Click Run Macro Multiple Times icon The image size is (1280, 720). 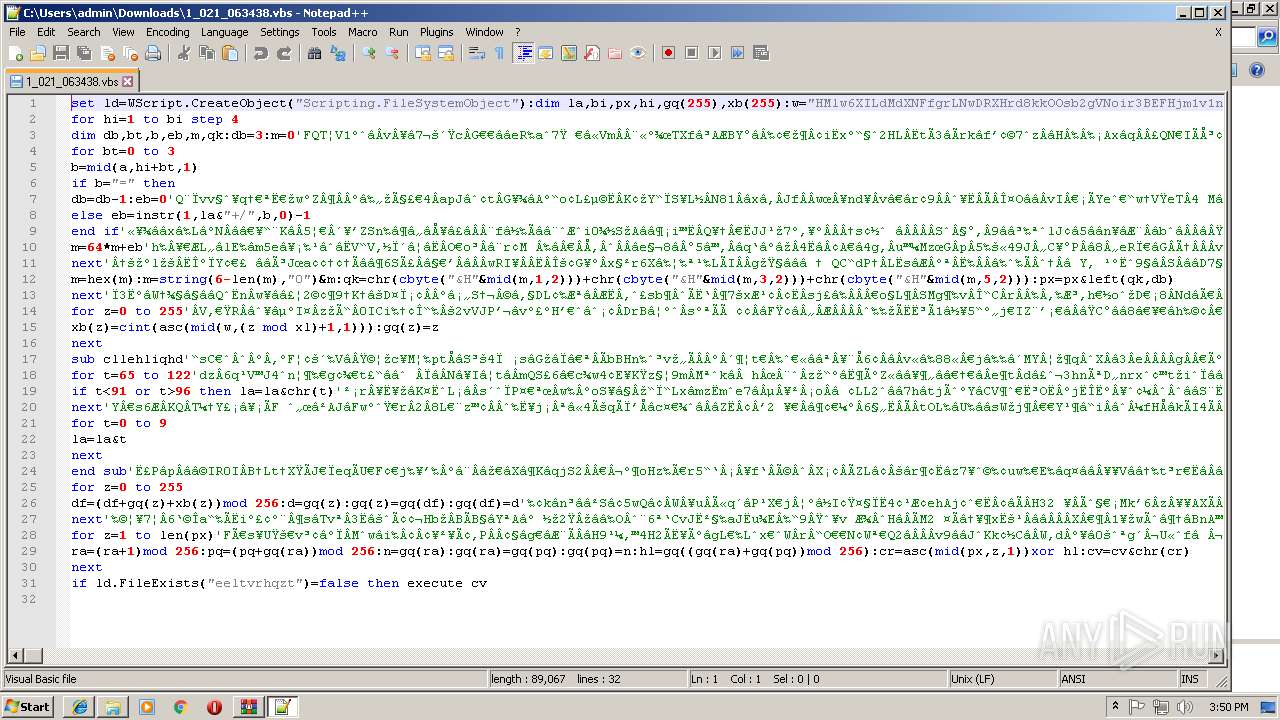[x=737, y=53]
